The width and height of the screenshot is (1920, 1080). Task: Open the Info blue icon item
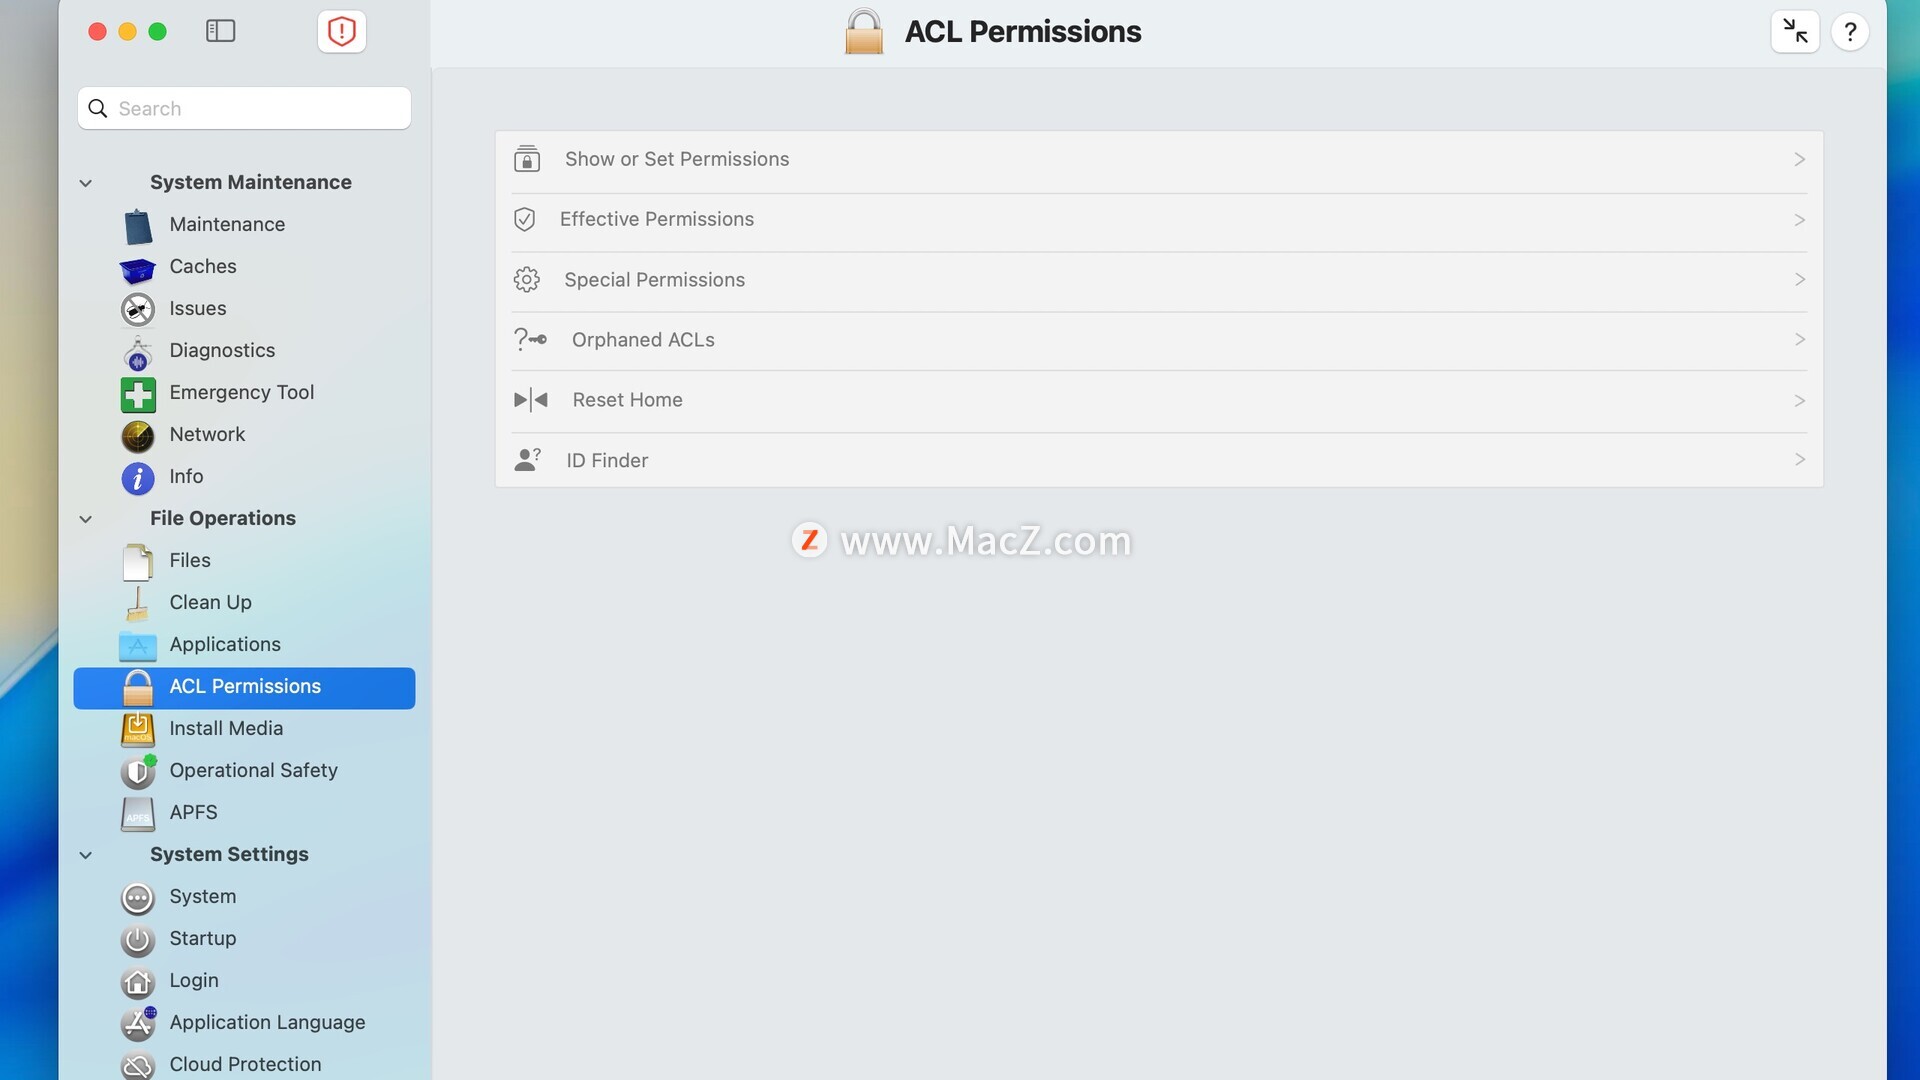pos(138,478)
